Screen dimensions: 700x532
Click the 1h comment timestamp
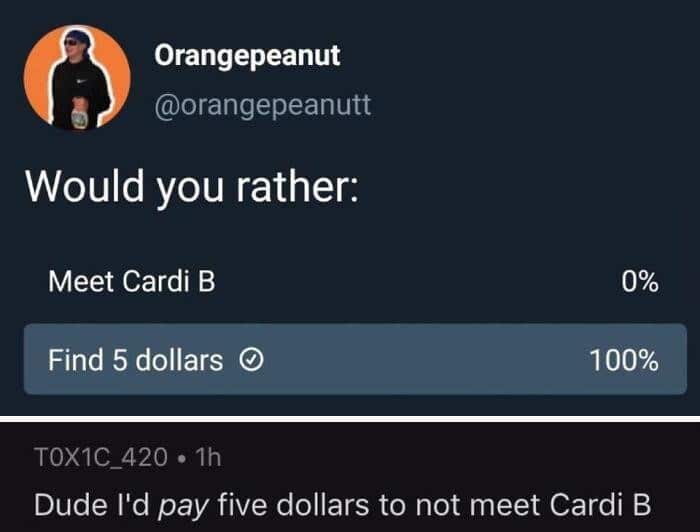pos(208,457)
